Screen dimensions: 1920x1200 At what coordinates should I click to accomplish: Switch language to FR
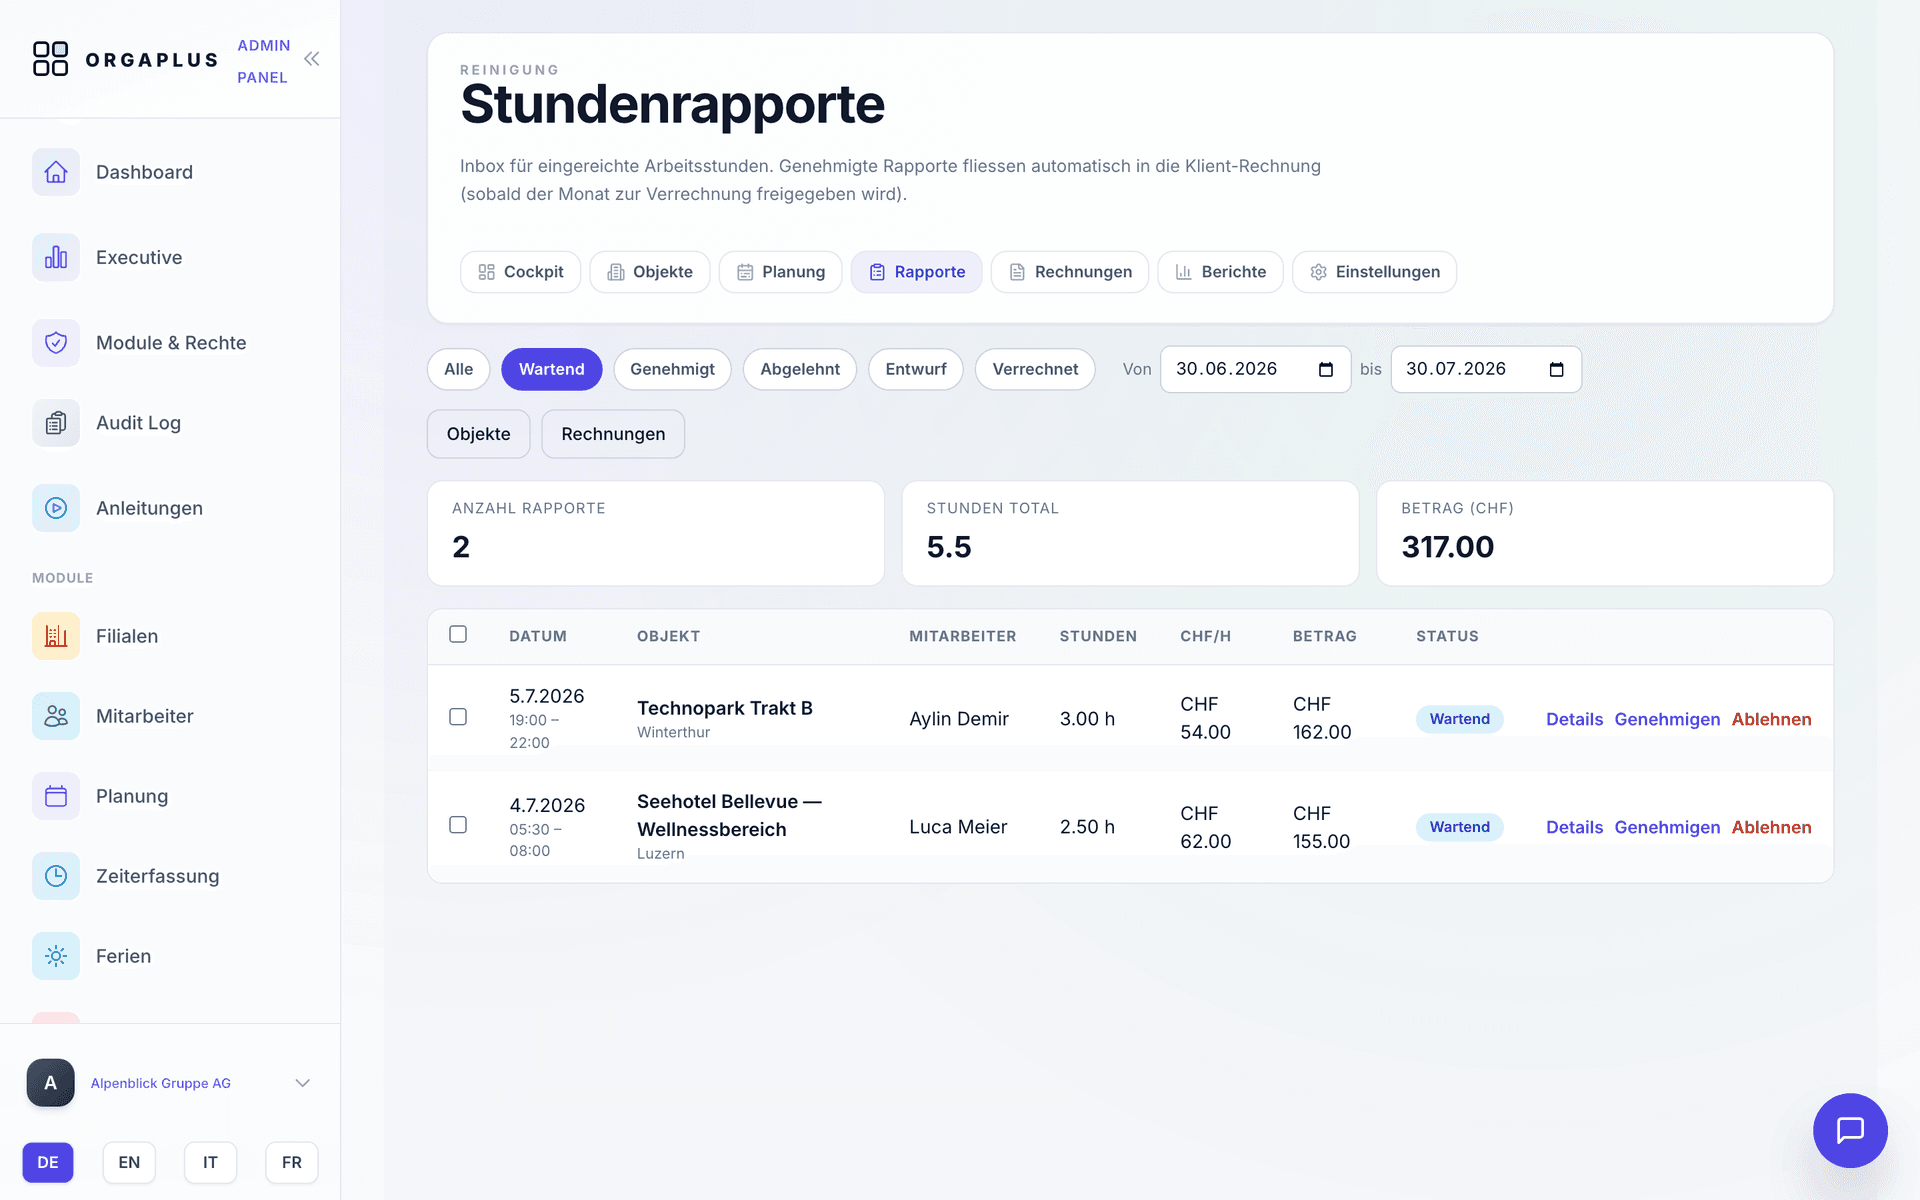(292, 1162)
